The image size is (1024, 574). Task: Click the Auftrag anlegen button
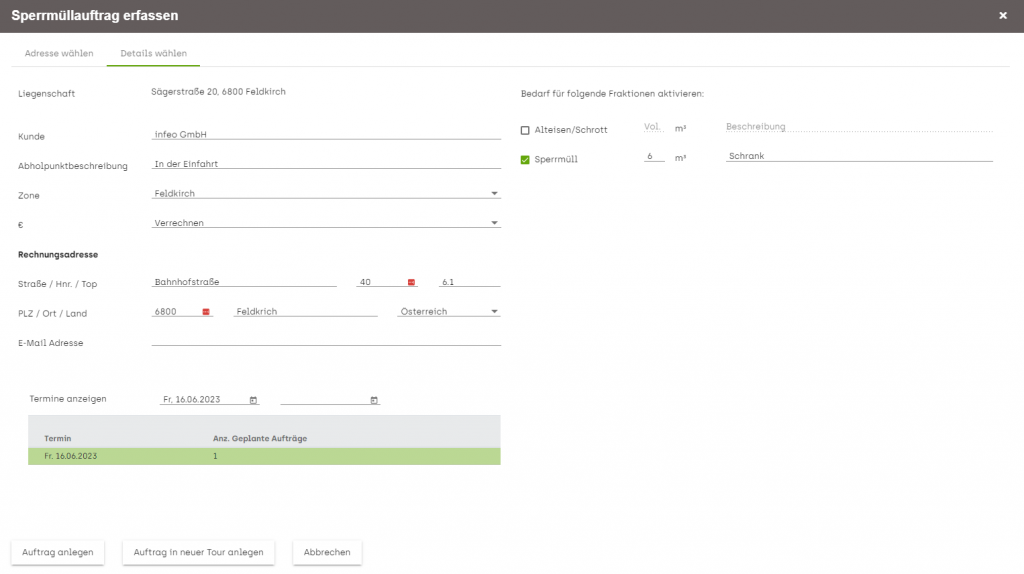point(57,552)
